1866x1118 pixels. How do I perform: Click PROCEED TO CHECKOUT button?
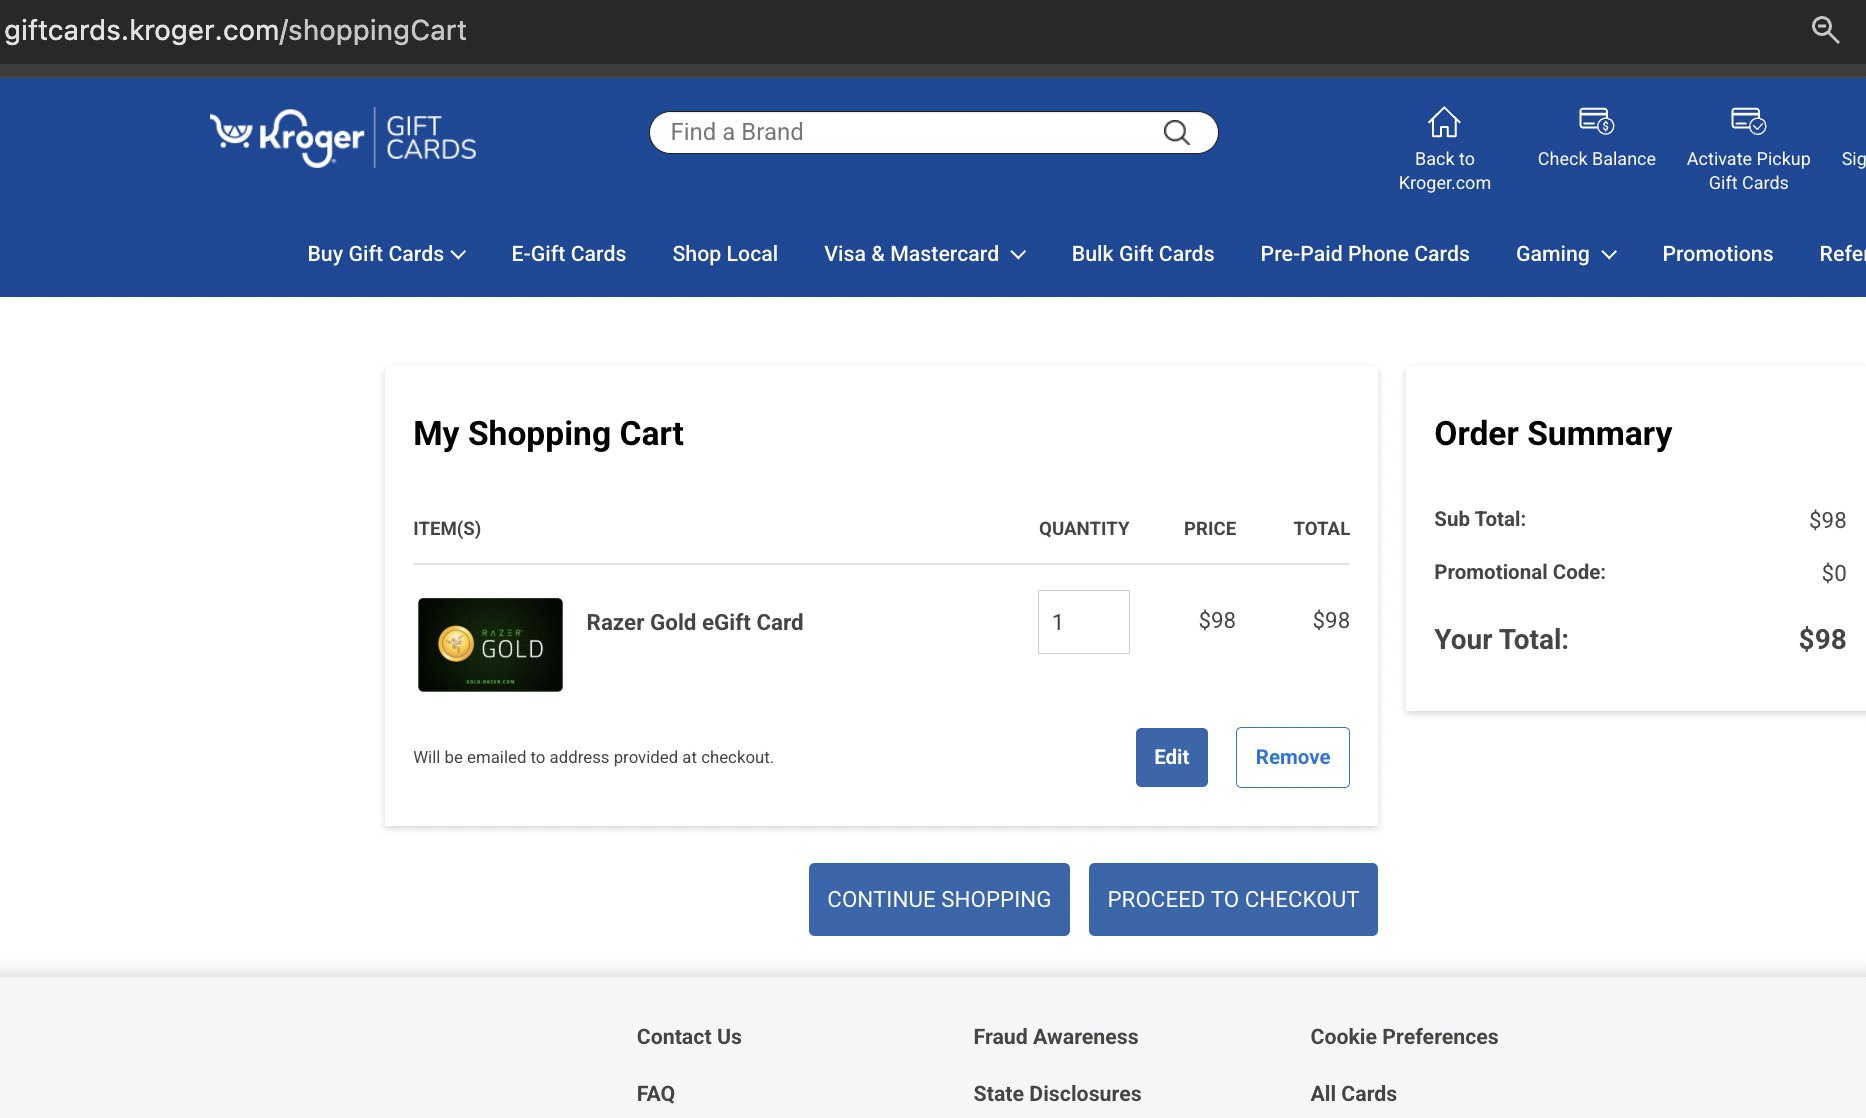tap(1232, 899)
